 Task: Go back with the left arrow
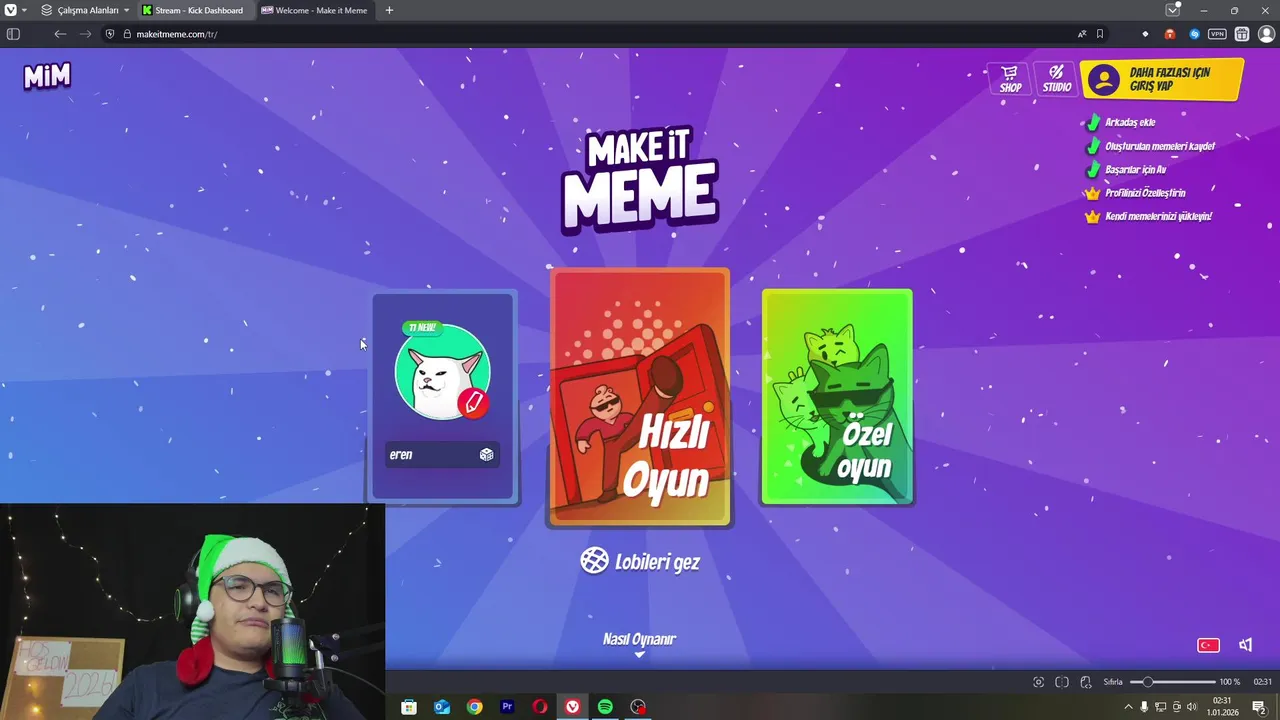click(x=60, y=34)
